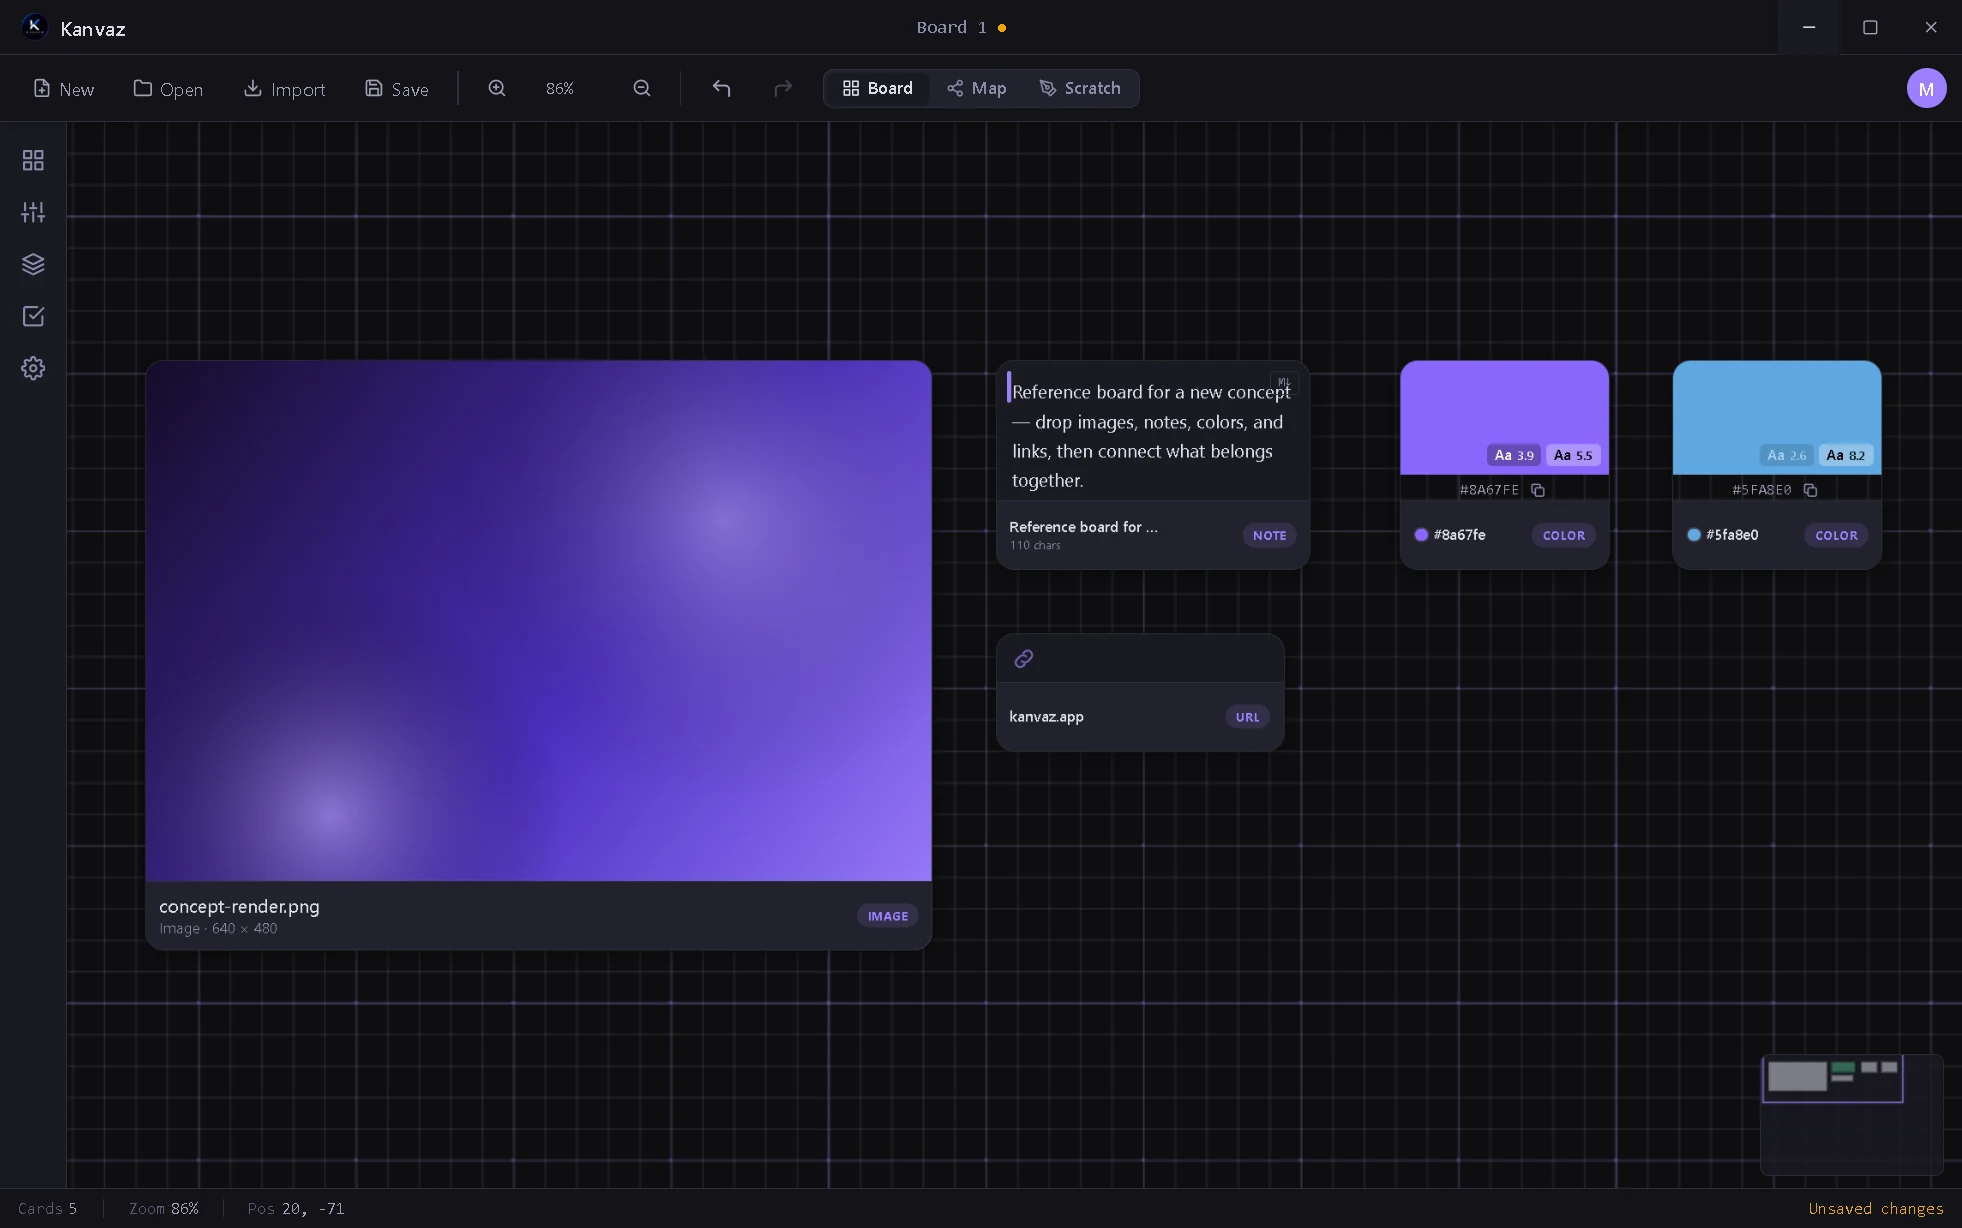Select the concept-render.png image preview
Screen dimensions: 1962x1228
tap(538, 621)
